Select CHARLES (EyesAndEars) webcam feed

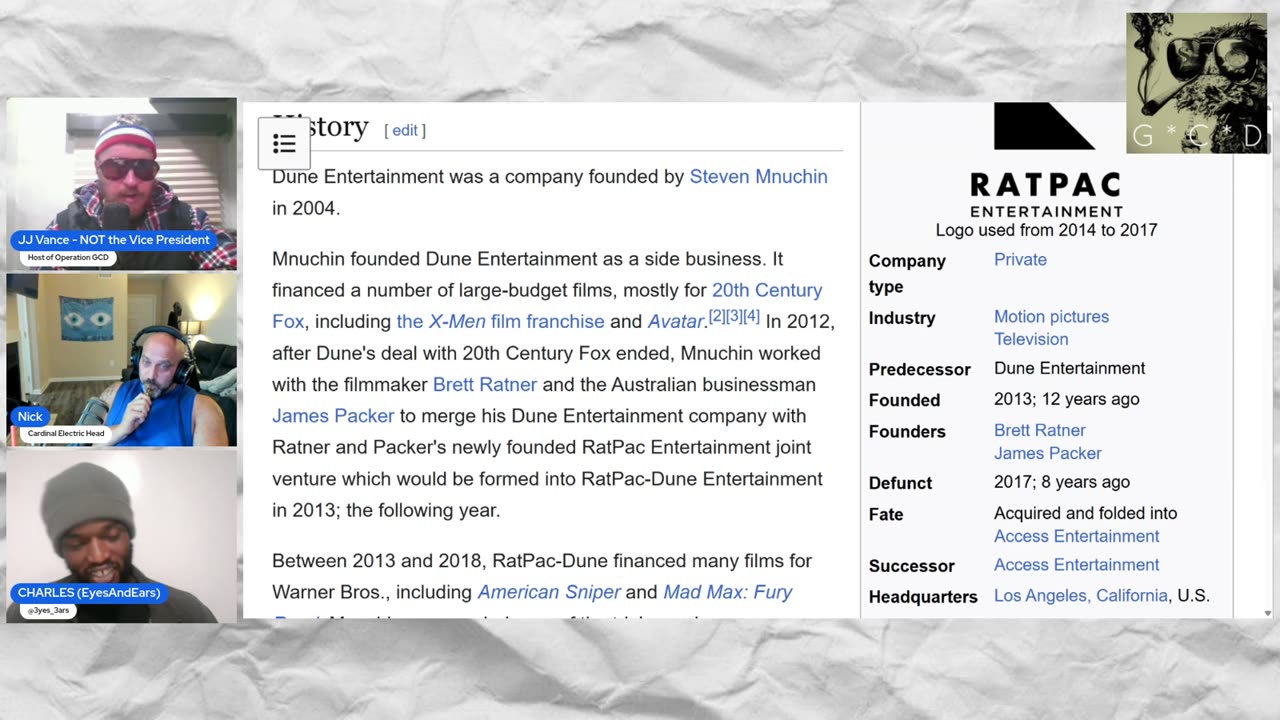click(x=122, y=536)
